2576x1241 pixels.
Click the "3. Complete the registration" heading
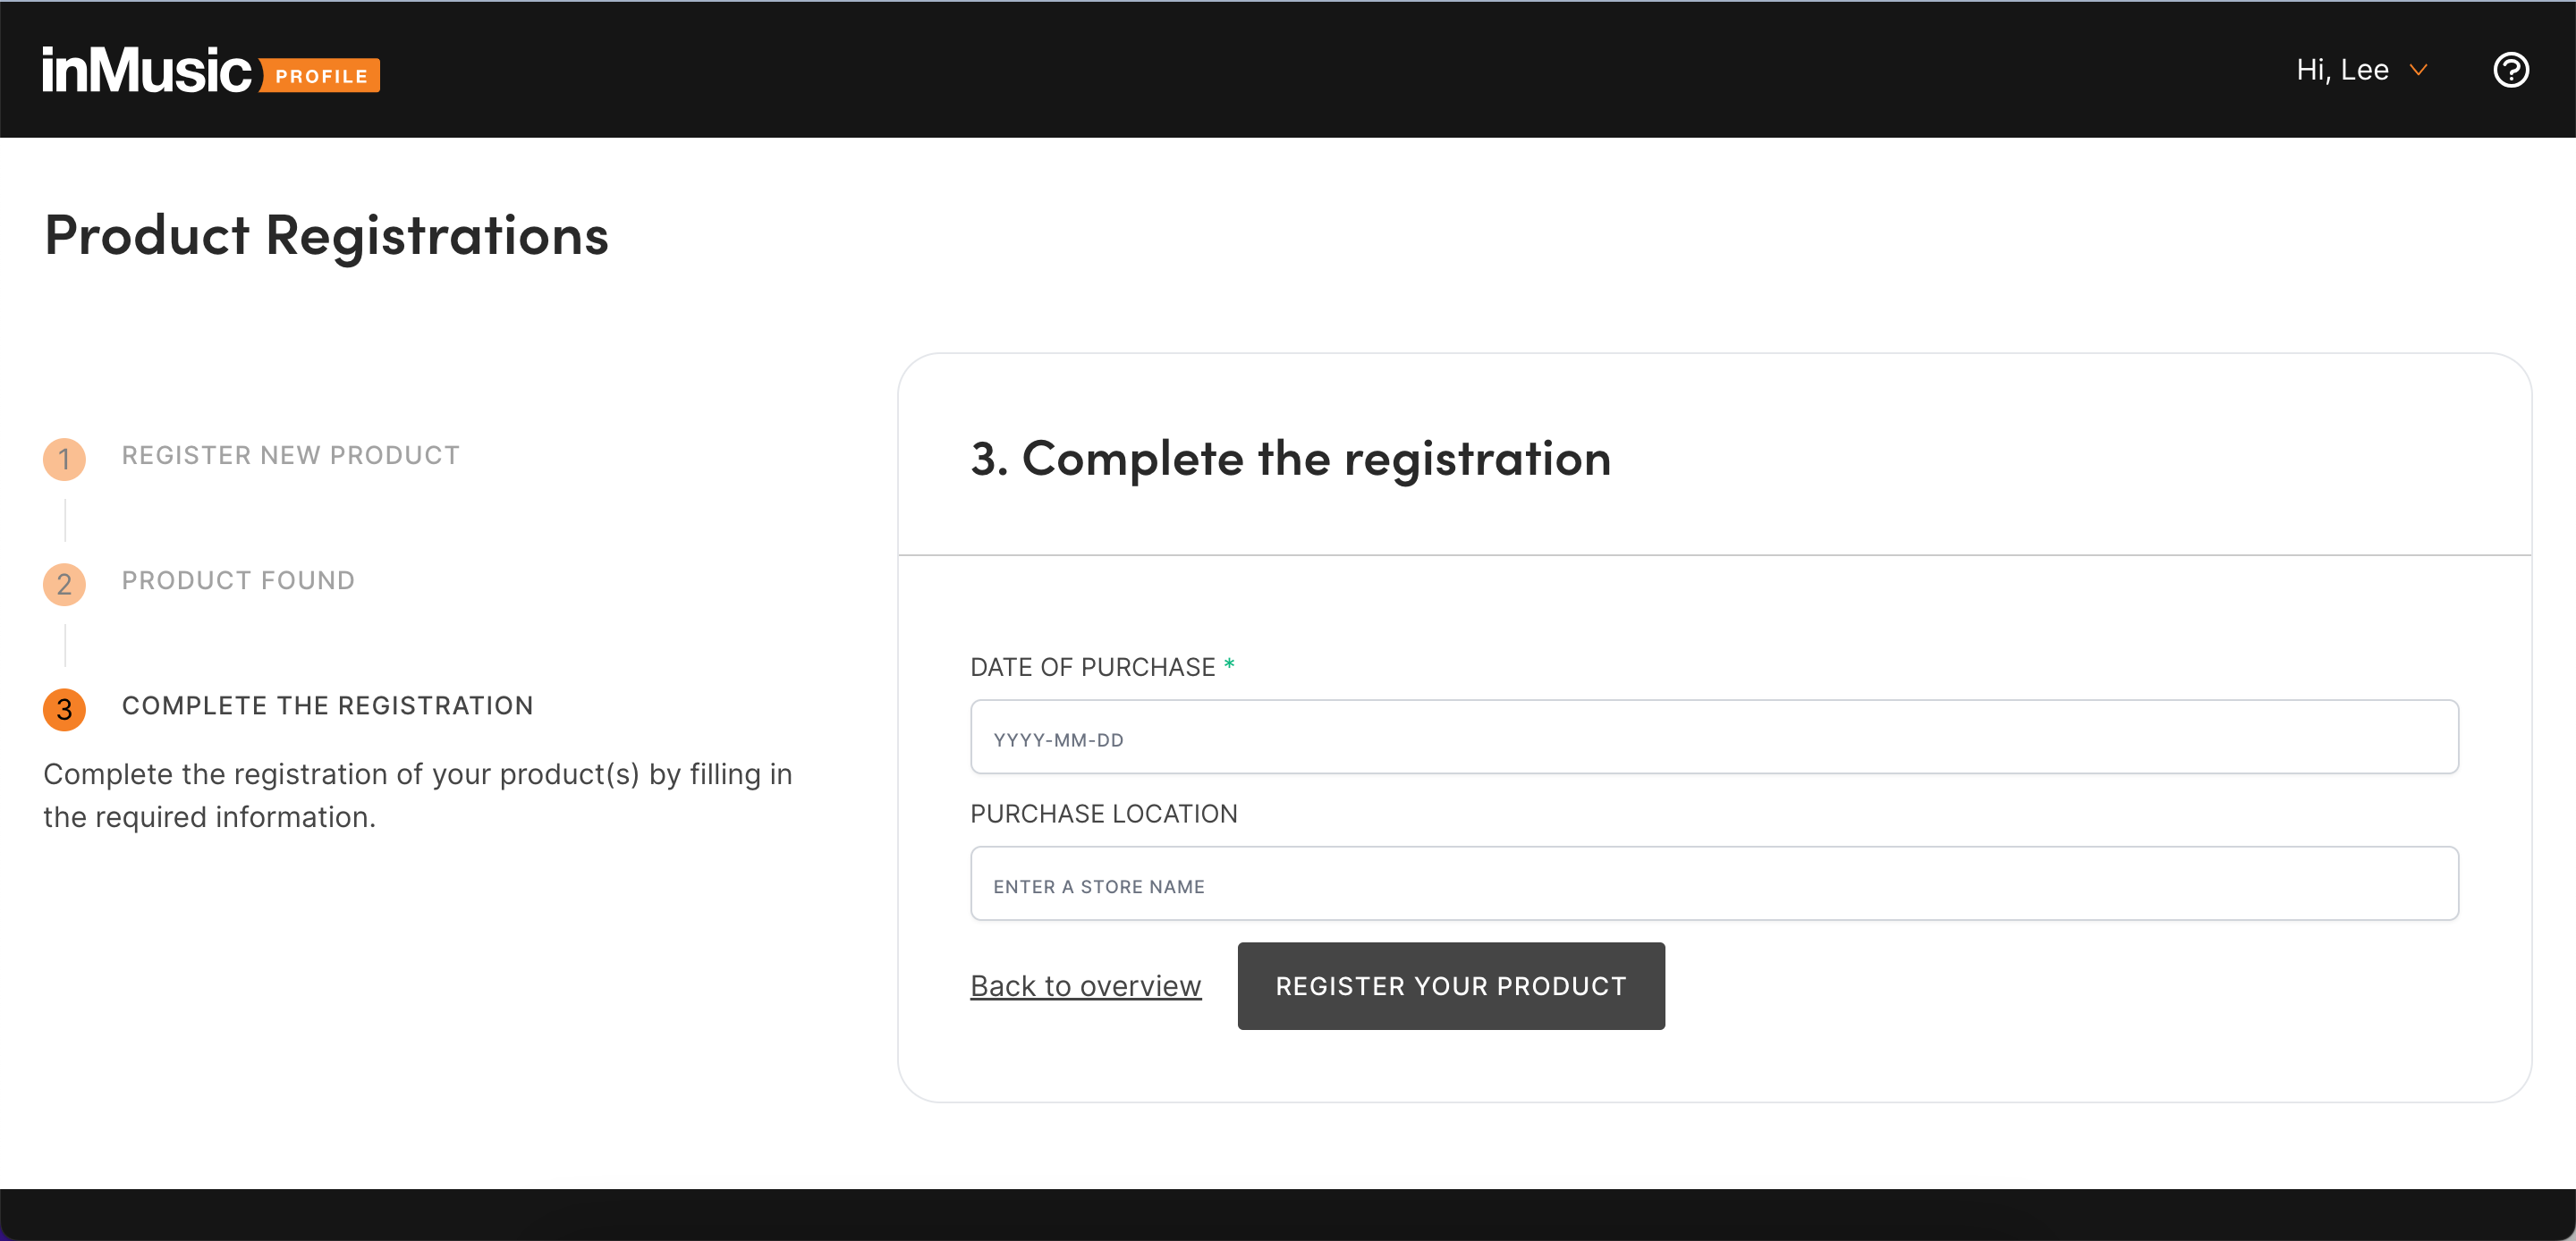(1290, 459)
